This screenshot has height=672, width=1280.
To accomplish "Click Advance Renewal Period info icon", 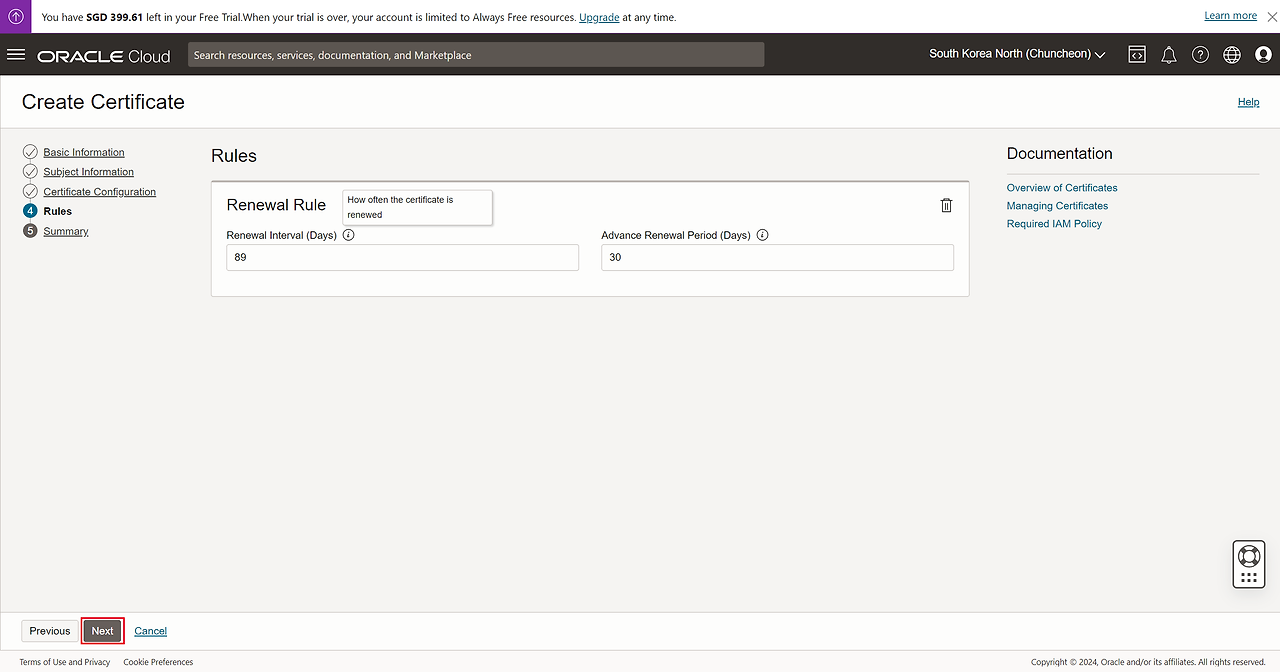I will tap(762, 235).
